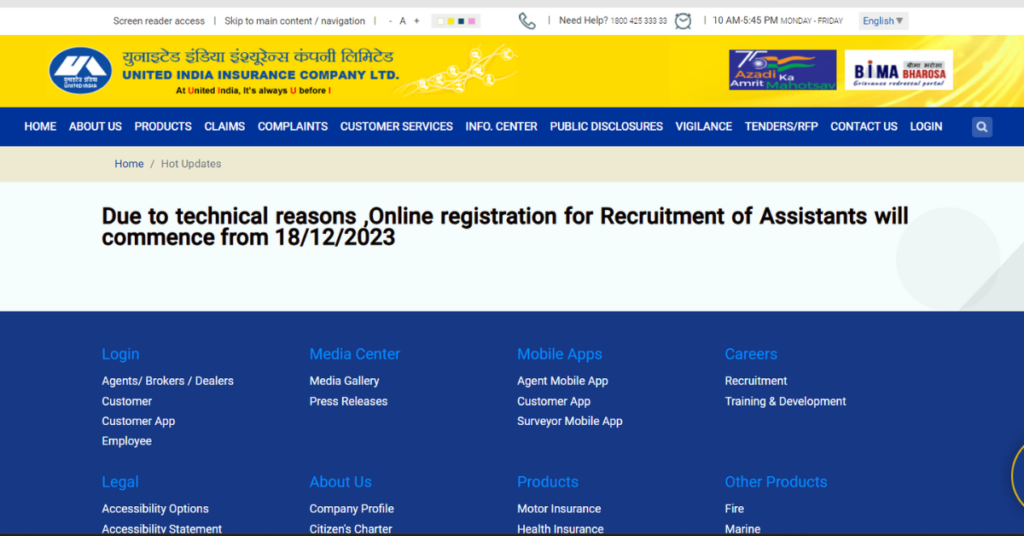The image size is (1024, 536).
Task: Go to the HOME menu item
Action: tap(40, 127)
